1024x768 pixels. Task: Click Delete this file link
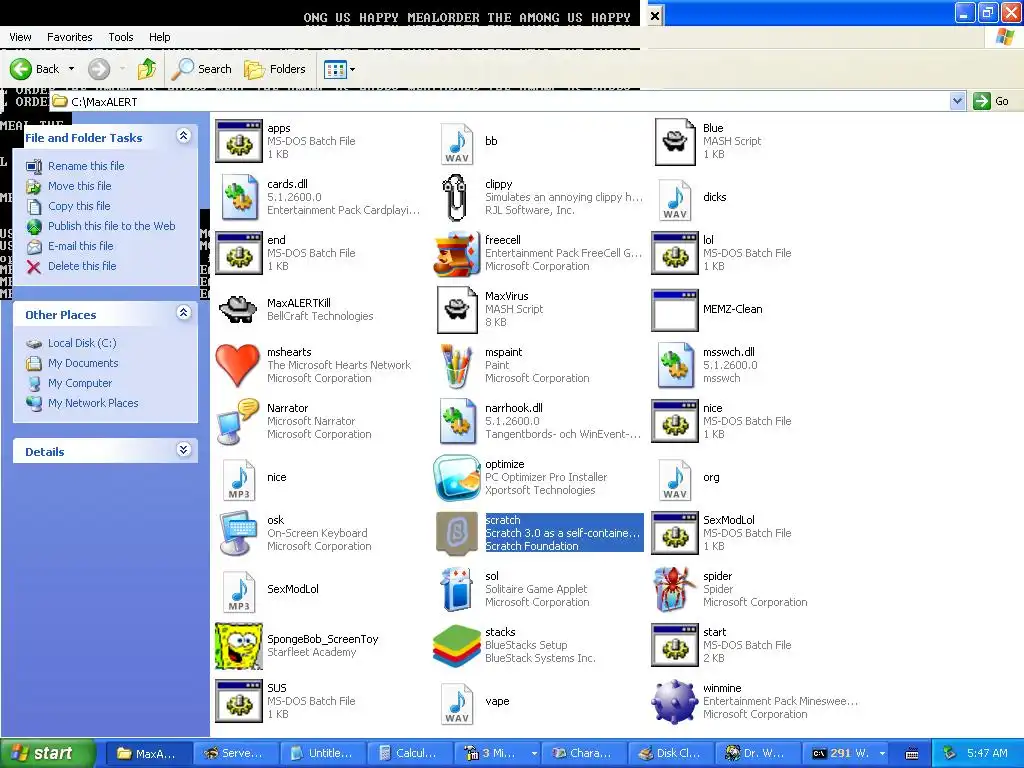point(82,266)
